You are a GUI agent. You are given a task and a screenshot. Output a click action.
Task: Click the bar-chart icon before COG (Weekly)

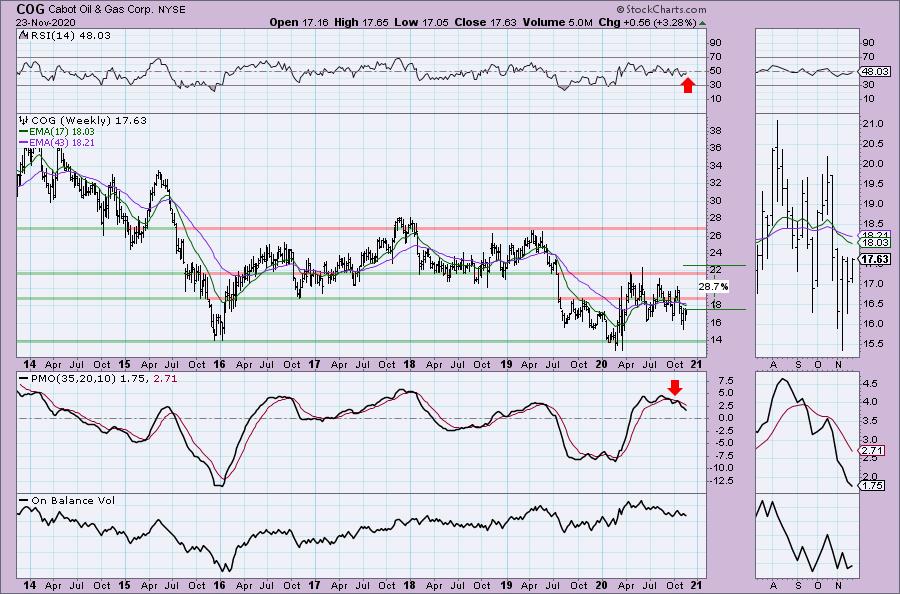(x=24, y=121)
